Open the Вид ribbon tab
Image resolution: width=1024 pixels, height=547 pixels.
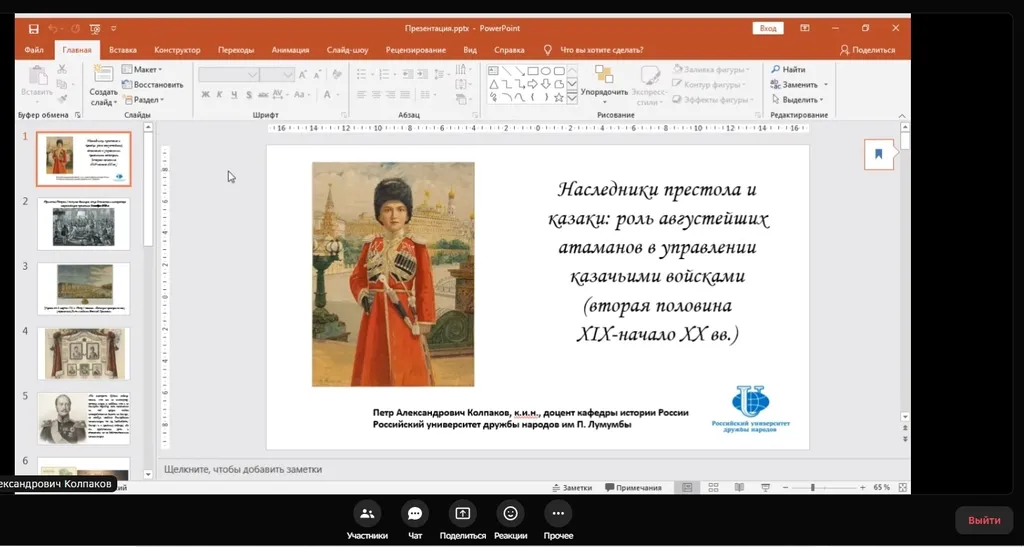click(x=470, y=50)
